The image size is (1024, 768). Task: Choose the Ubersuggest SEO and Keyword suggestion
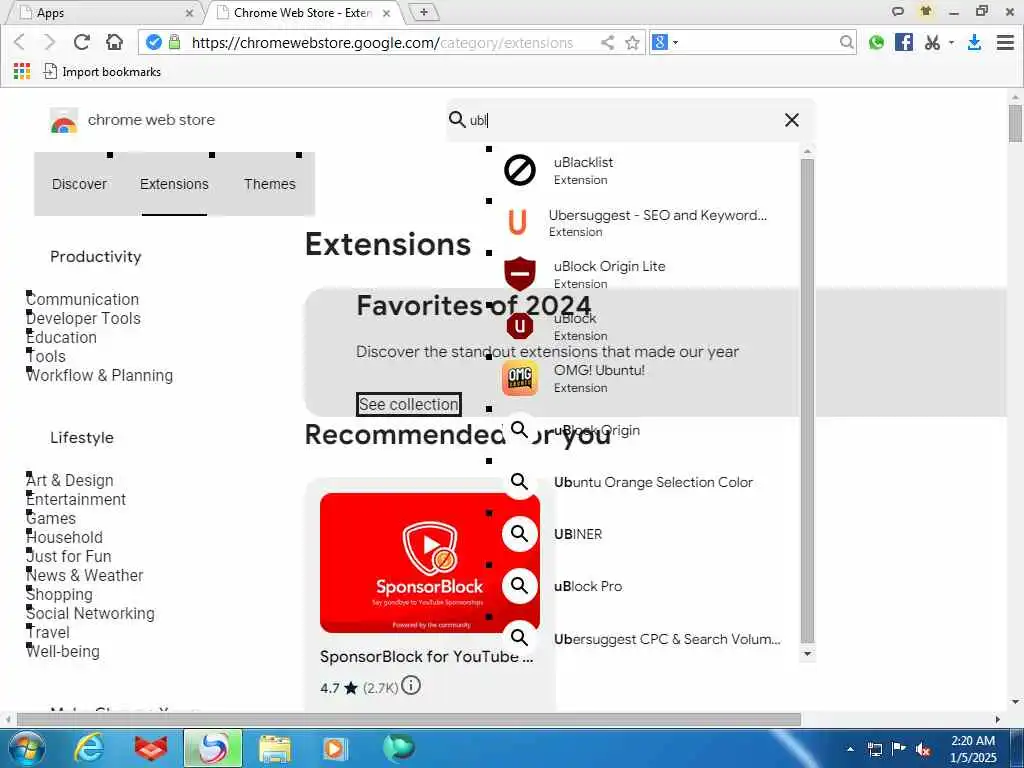click(643, 223)
